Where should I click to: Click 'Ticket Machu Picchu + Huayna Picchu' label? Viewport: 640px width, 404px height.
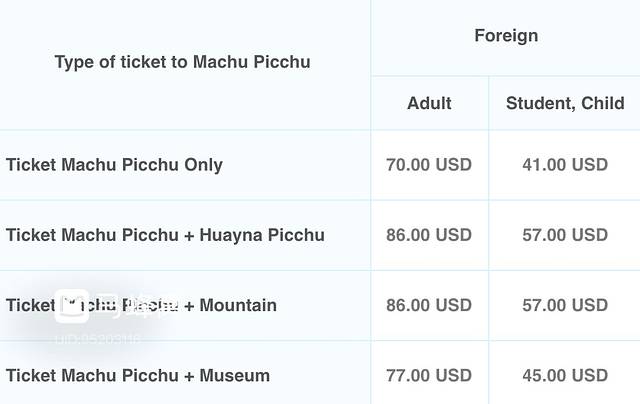(x=165, y=235)
